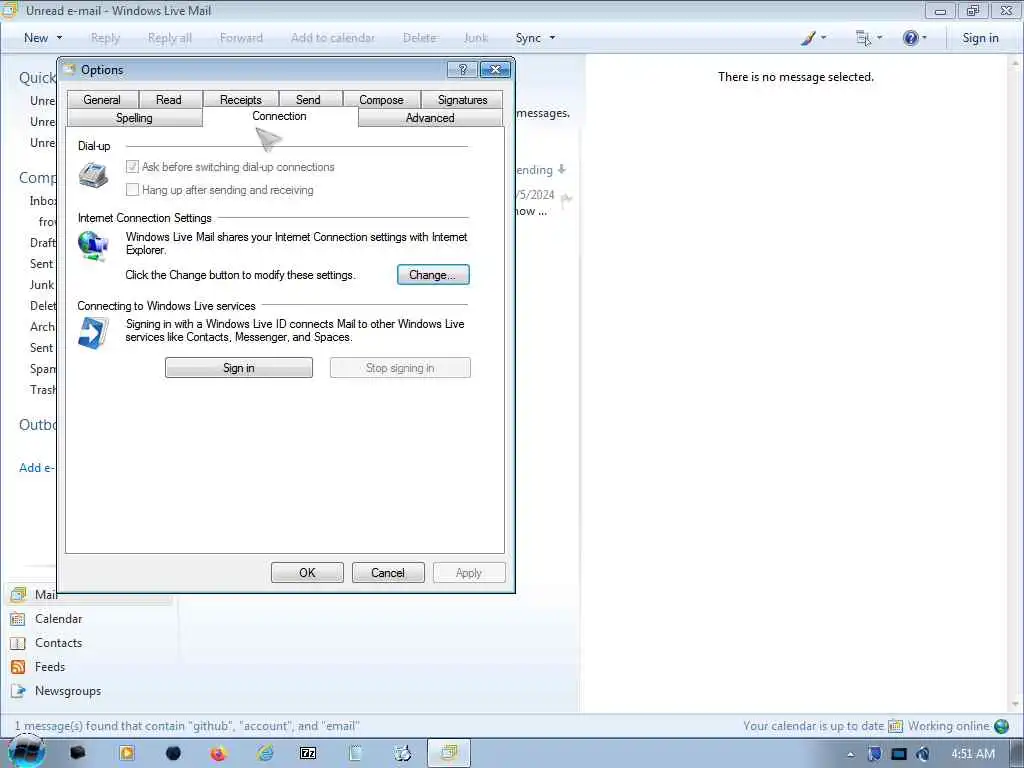Open Newsgroups from the sidebar
This screenshot has width=1024, height=768.
tap(68, 691)
